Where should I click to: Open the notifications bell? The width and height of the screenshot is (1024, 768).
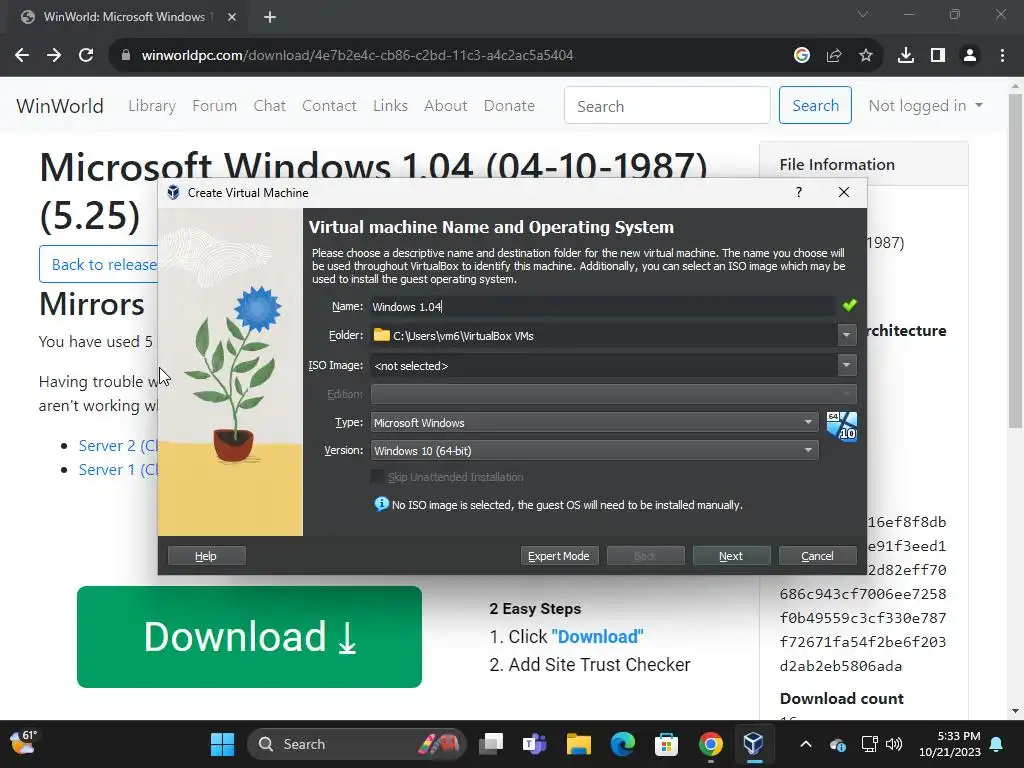997,744
